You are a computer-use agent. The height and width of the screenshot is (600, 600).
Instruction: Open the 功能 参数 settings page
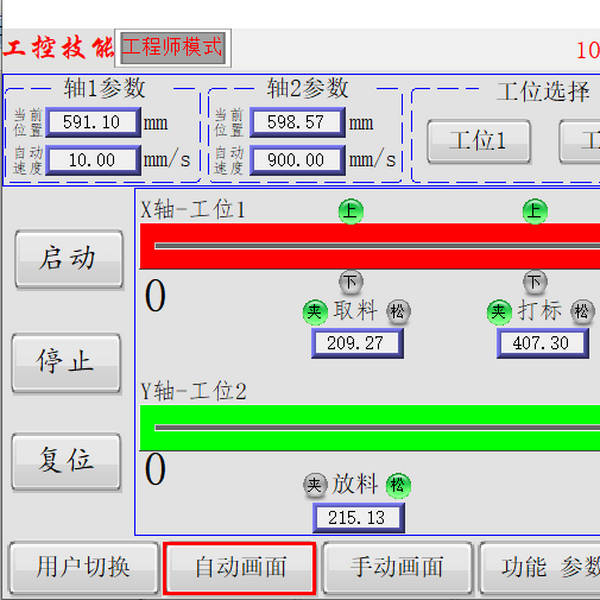point(540,567)
